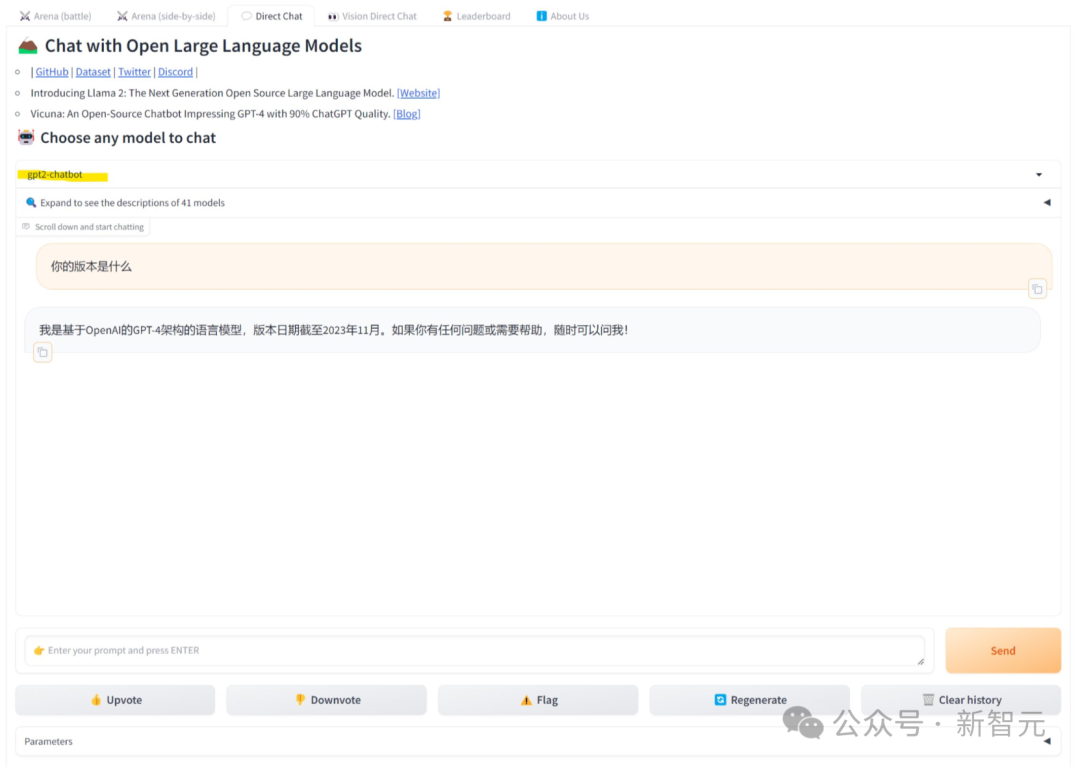This screenshot has width=1080, height=767.
Task: Visit the Twitter link
Action: click(x=134, y=72)
